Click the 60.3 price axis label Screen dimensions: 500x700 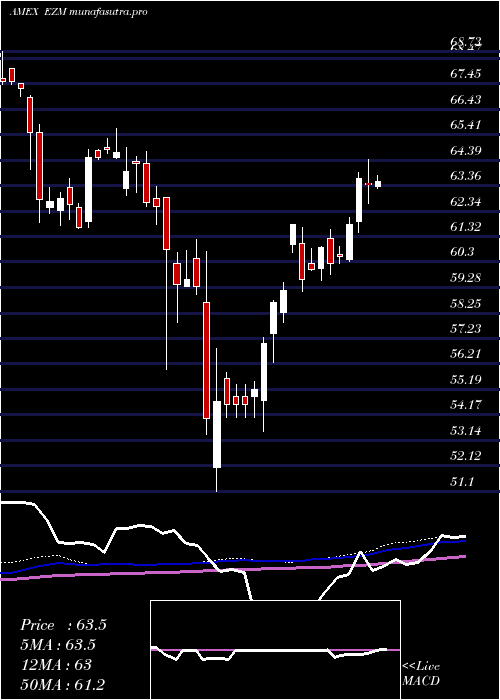(462, 253)
